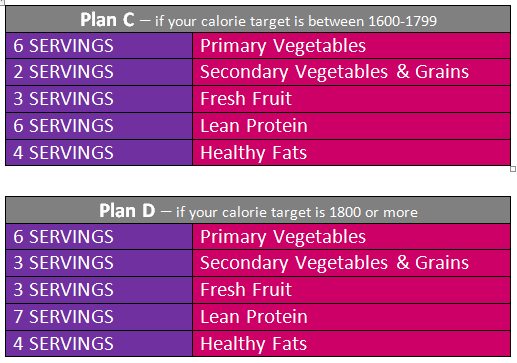Click Primary Vegetables cell in Plan D
517x363 pixels.
click(x=351, y=237)
